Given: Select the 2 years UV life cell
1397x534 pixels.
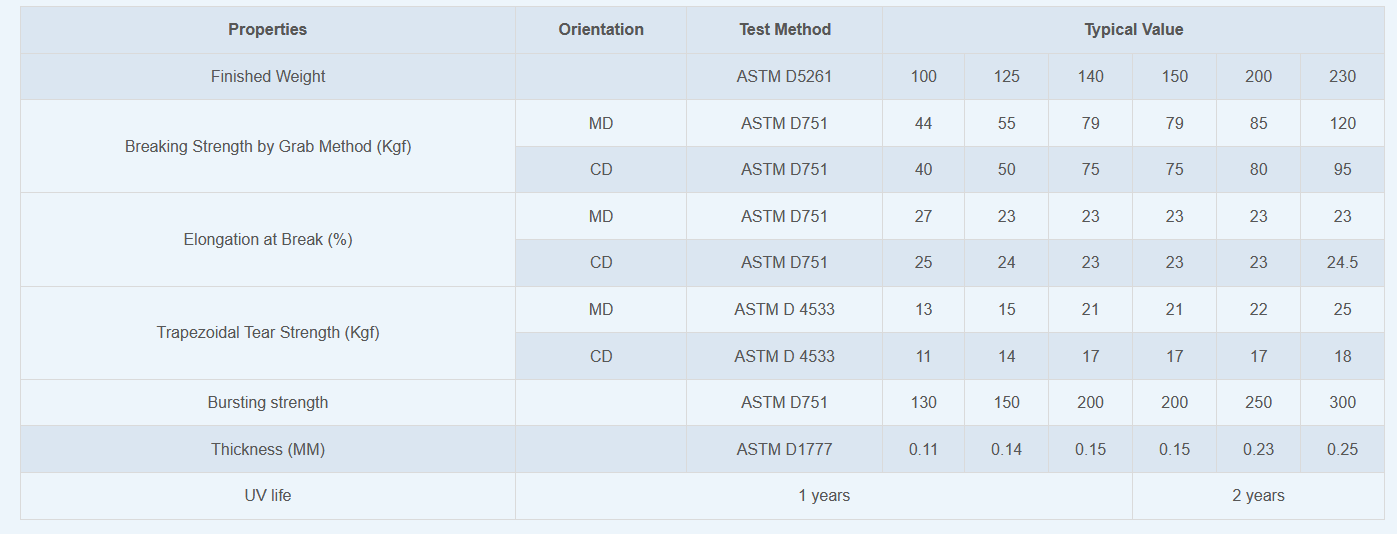Looking at the screenshot, I should pos(1258,496).
